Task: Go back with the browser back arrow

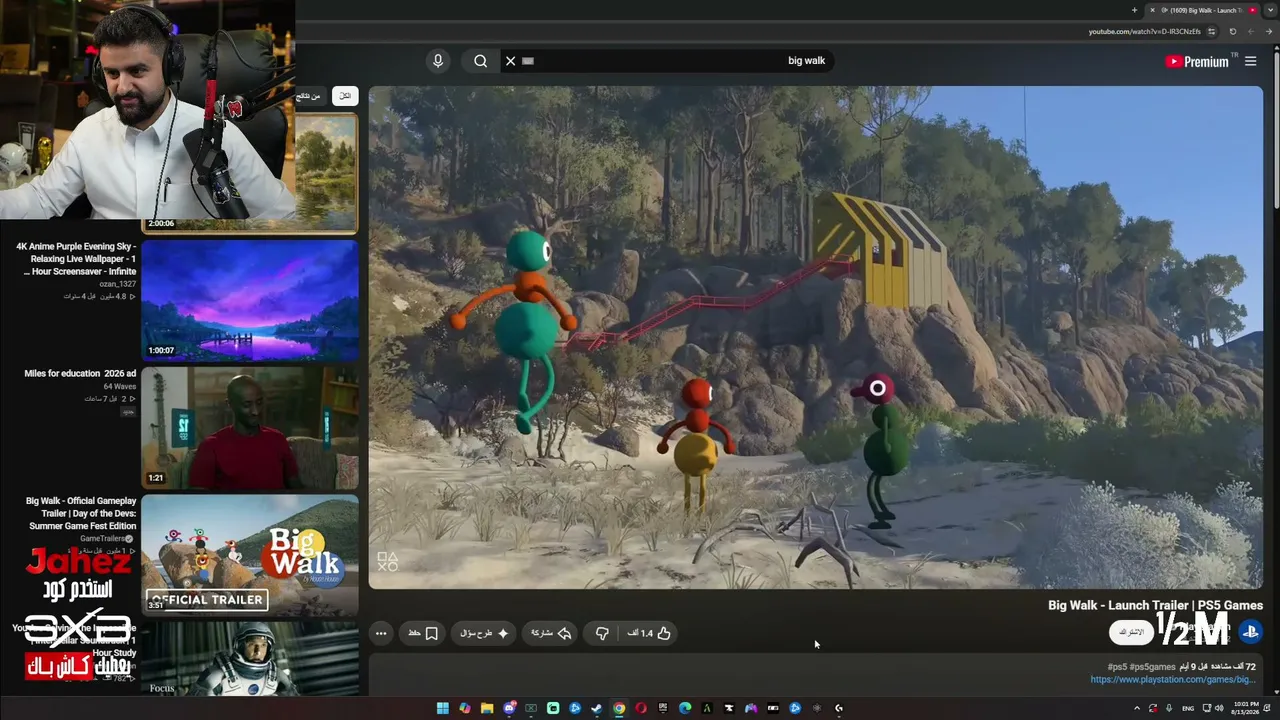Action: (x=1270, y=32)
